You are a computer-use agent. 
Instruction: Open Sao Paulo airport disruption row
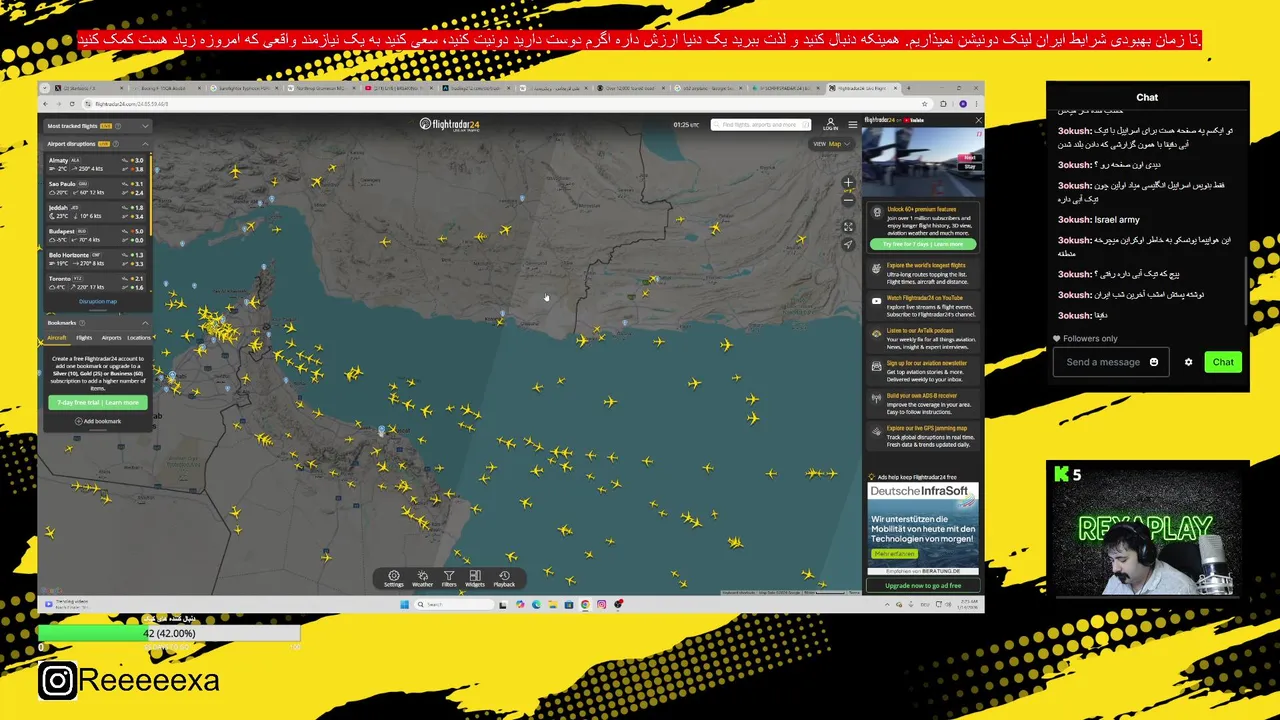pos(97,188)
